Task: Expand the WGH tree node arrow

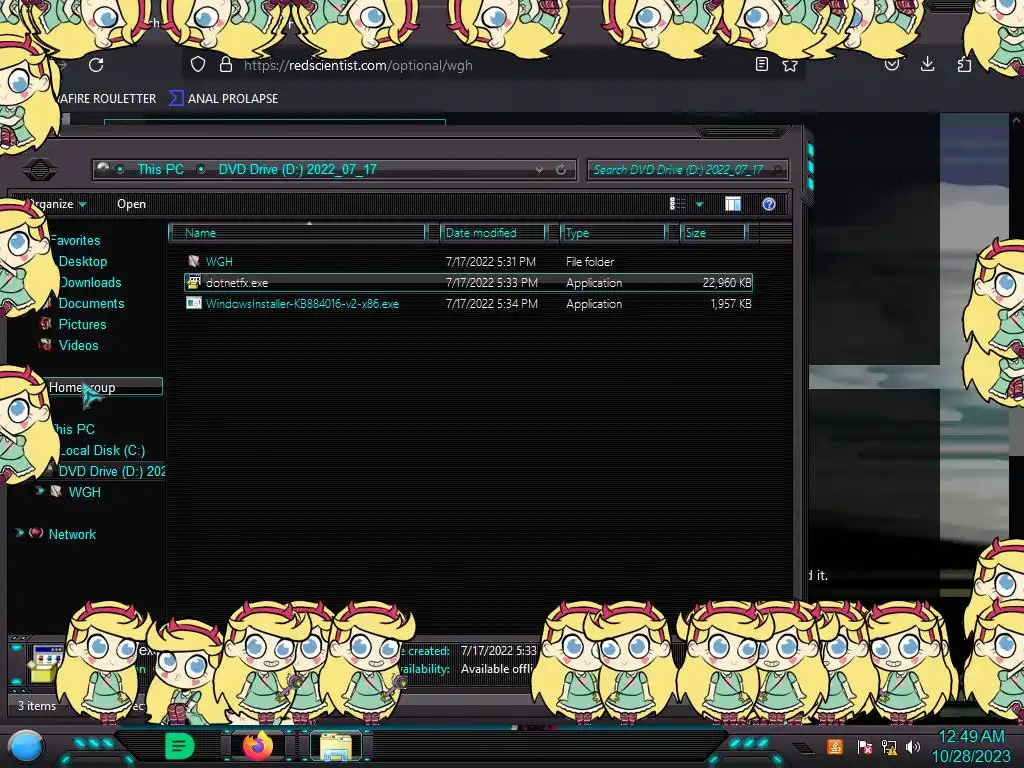Action: [40, 490]
